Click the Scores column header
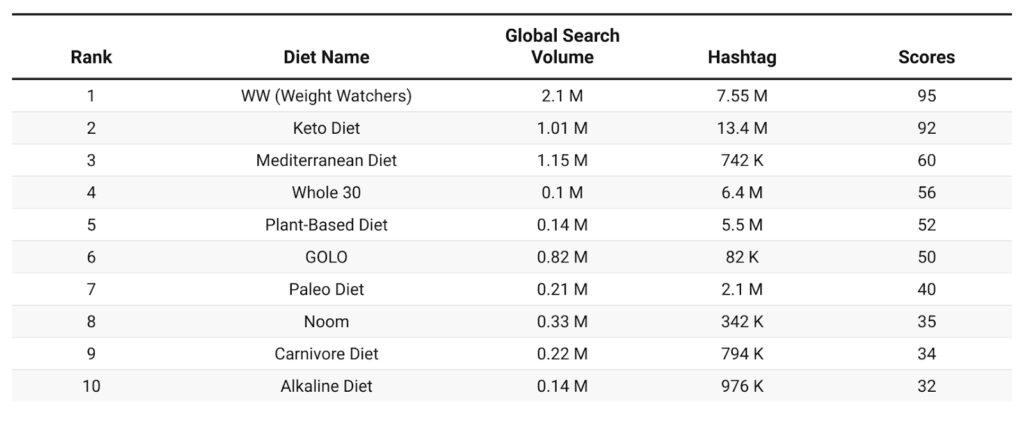1024x427 pixels. point(926,57)
